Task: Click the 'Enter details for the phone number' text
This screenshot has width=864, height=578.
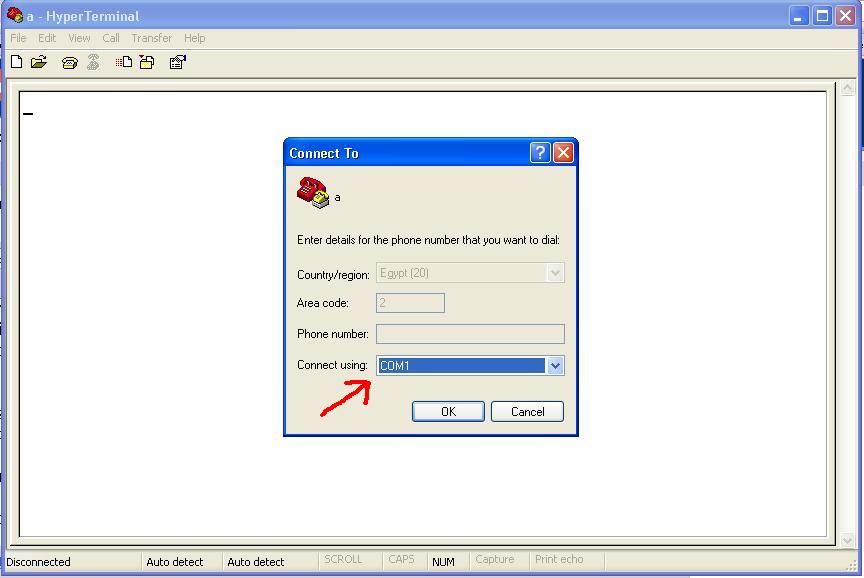Action: click(428, 240)
